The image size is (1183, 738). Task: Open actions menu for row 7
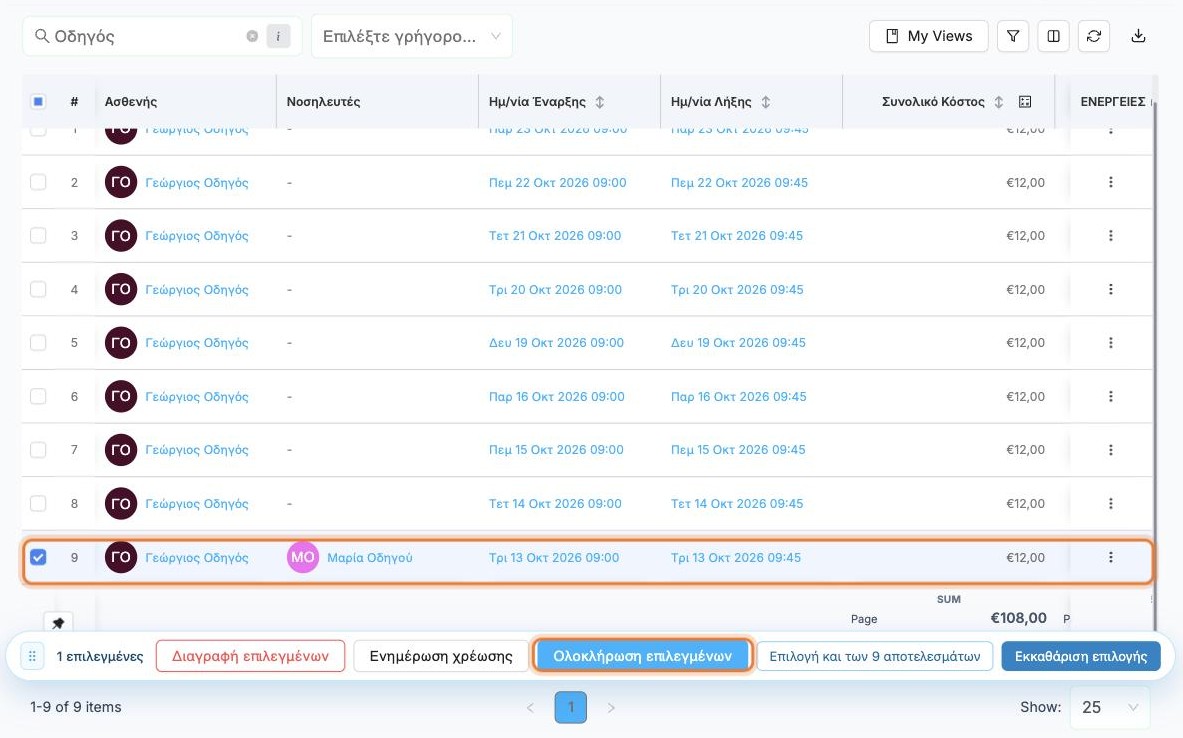pyautogui.click(x=1111, y=450)
